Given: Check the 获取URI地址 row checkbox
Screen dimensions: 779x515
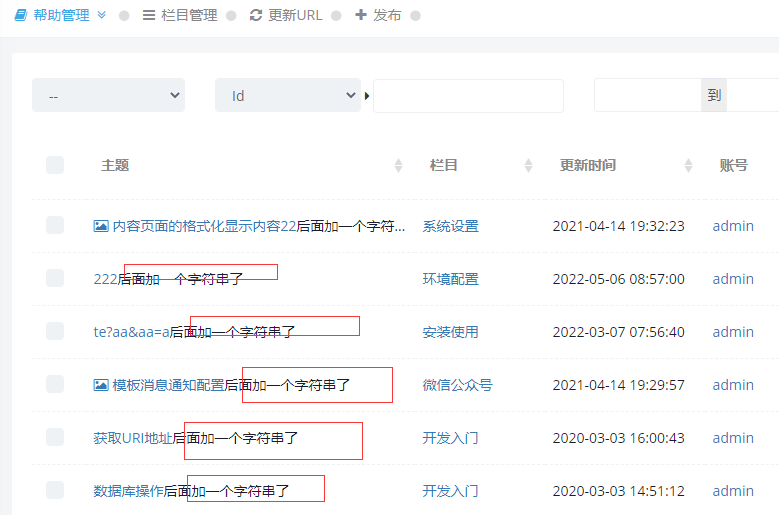Looking at the screenshot, I should [55, 438].
